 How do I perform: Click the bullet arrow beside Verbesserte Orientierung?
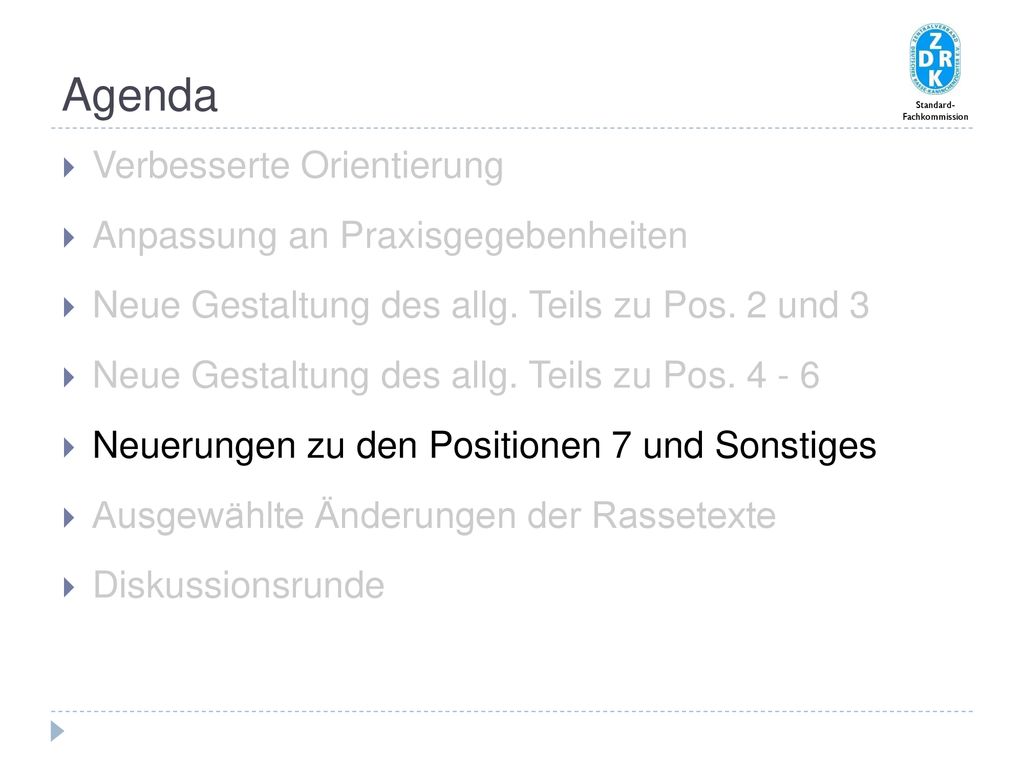point(69,168)
